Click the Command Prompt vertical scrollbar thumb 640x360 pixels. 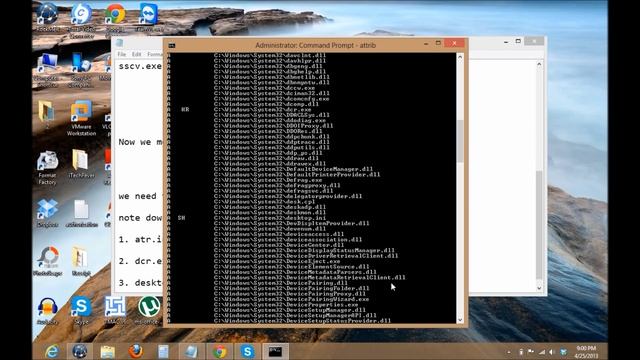click(460, 141)
